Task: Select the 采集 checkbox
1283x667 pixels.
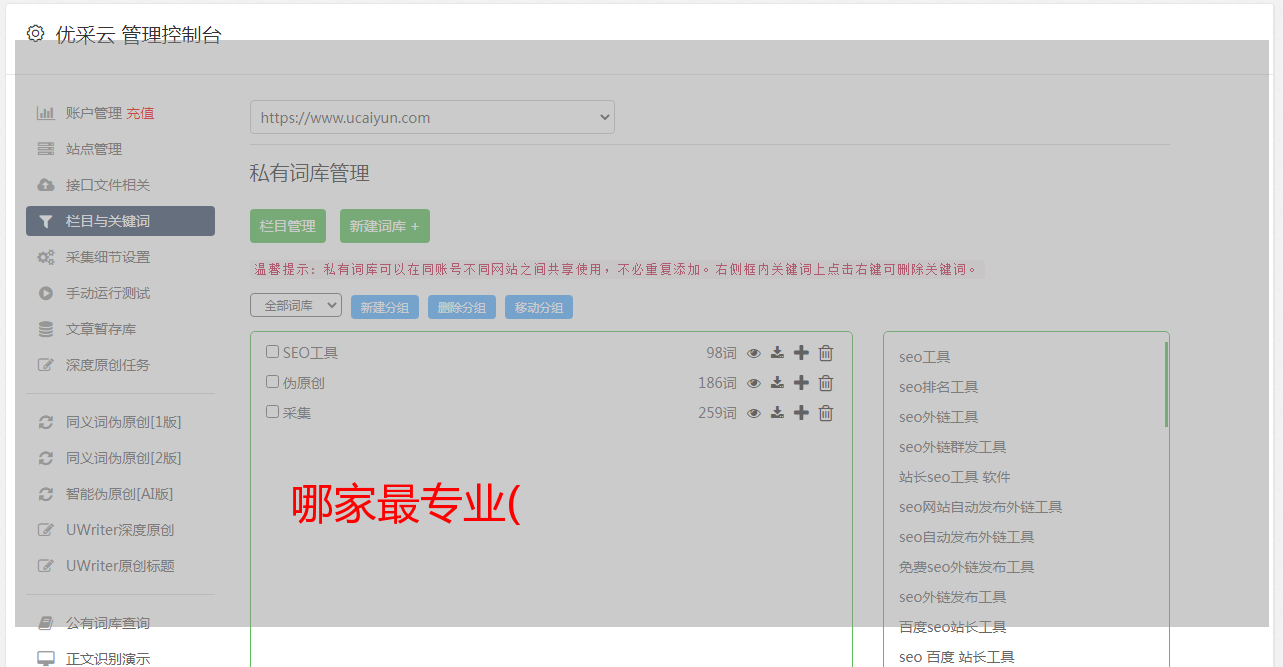Action: coord(272,412)
